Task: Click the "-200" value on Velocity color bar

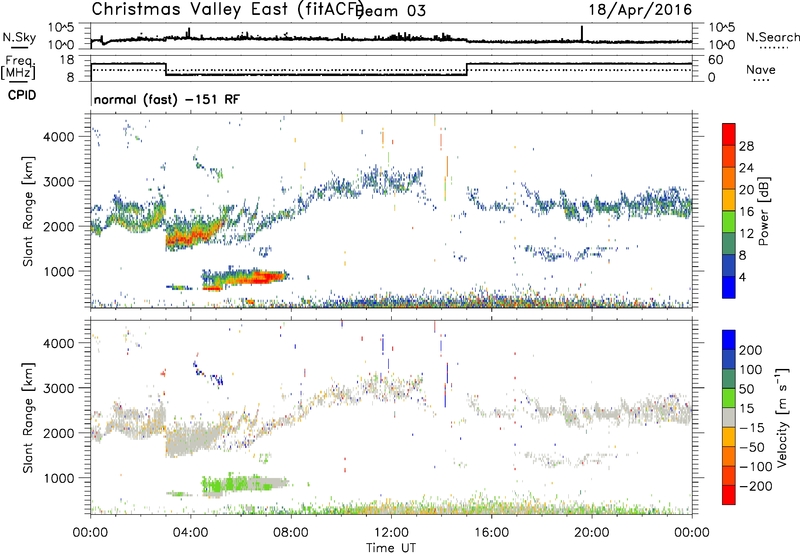Action: (756, 486)
